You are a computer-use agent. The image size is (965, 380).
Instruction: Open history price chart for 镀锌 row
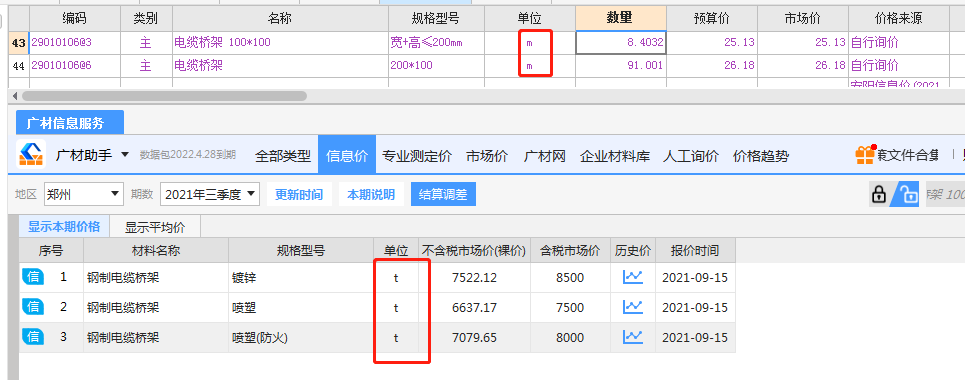(633, 278)
